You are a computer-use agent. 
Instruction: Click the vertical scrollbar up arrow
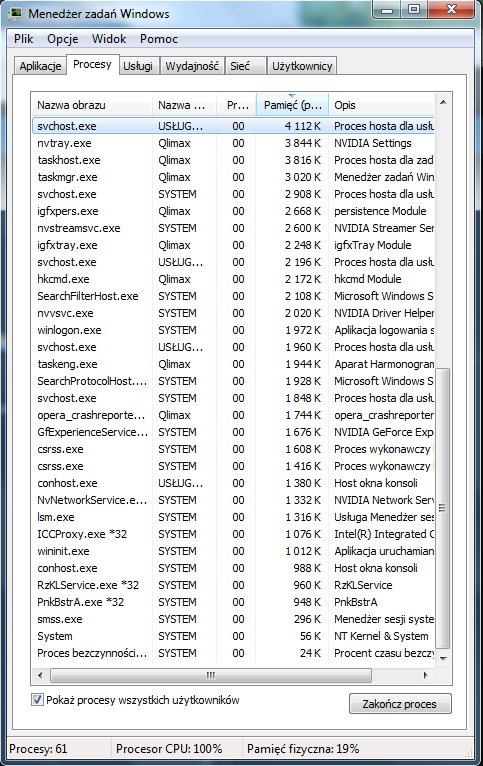pos(443,103)
